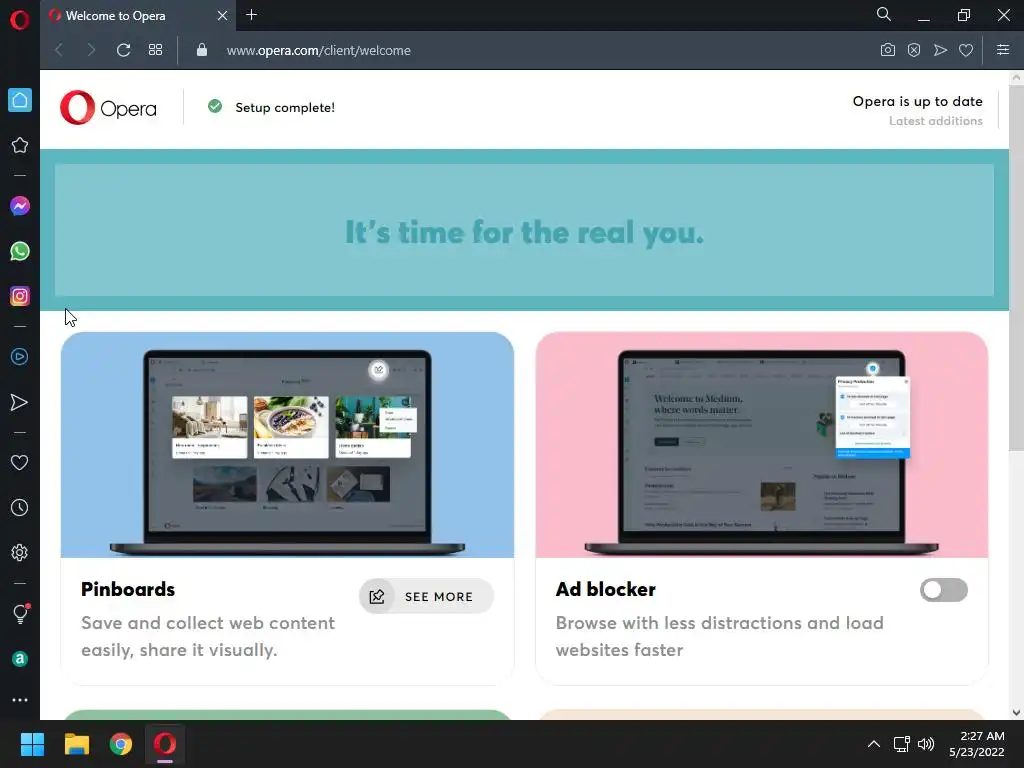Screen dimensions: 1024x768
Task: Open network status in system tray
Action: (902, 744)
